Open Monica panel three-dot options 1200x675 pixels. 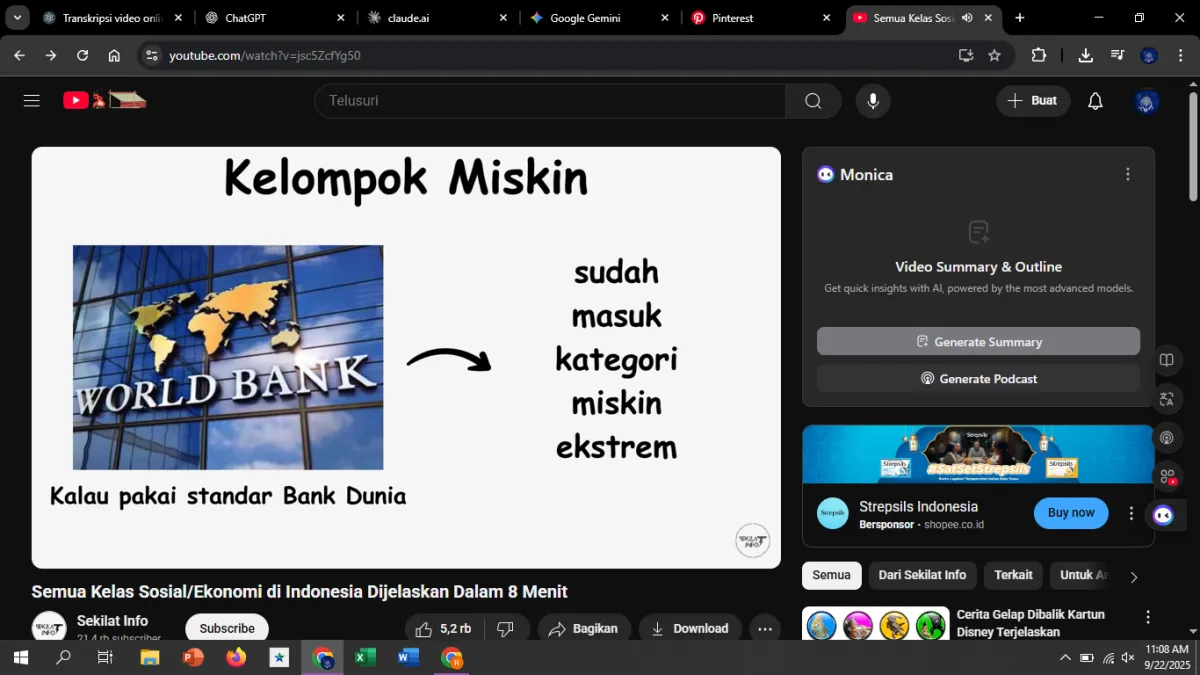click(1128, 174)
